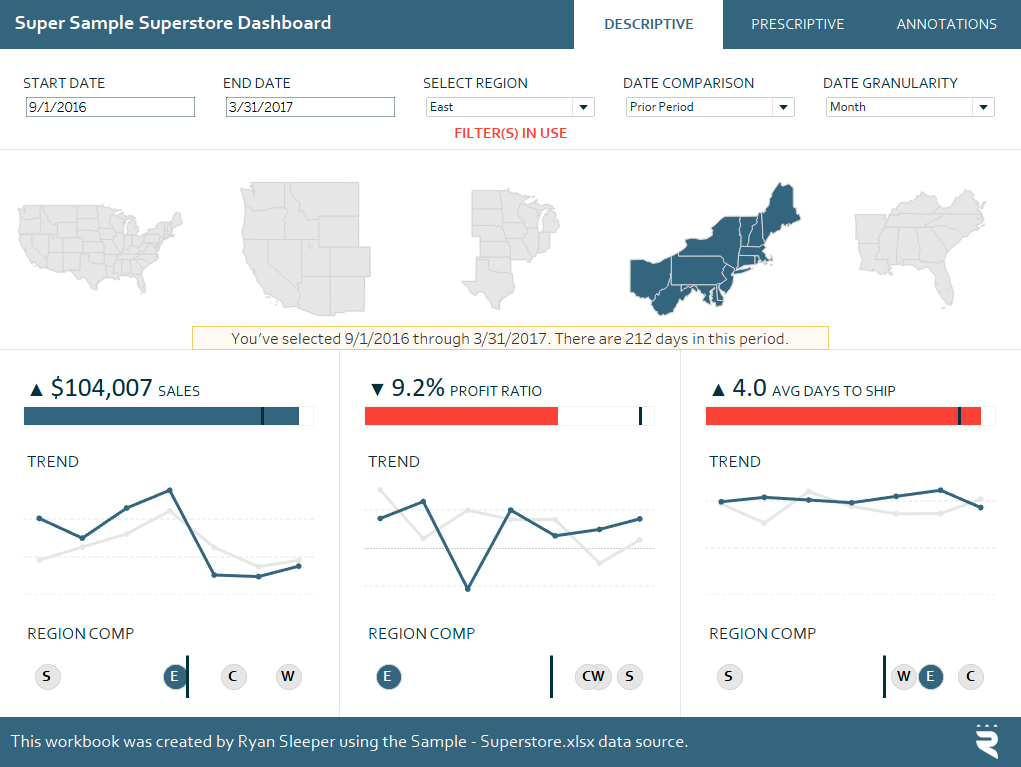This screenshot has width=1021, height=767.
Task: Toggle the W marker under Avg Days to Ship
Action: [903, 676]
